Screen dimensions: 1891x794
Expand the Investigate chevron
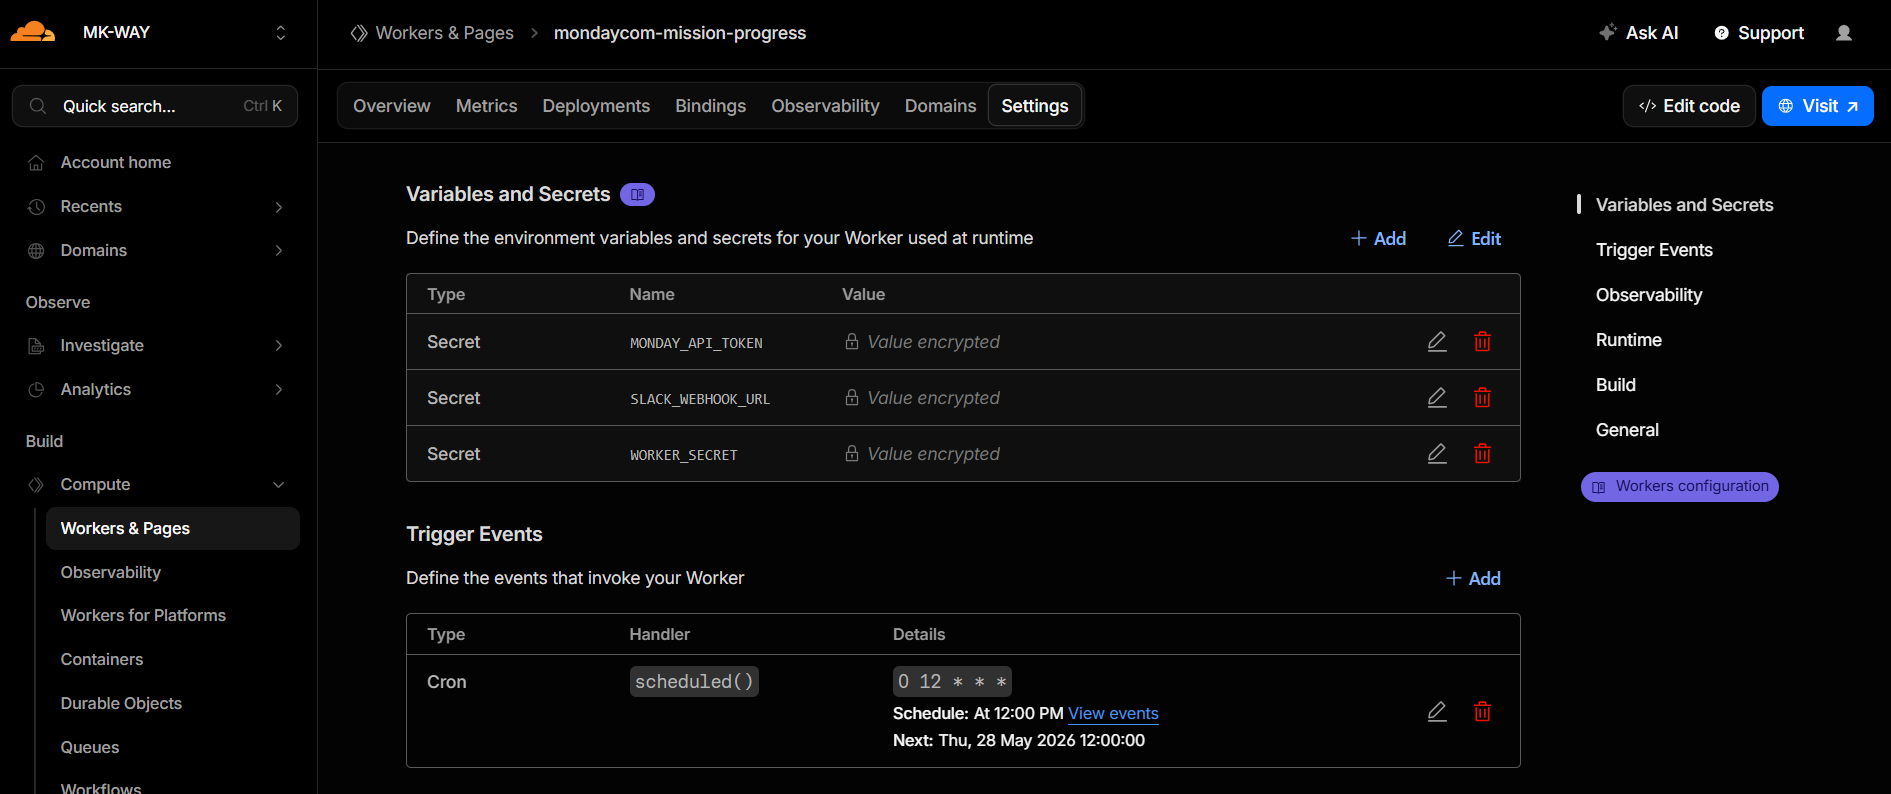click(x=279, y=345)
